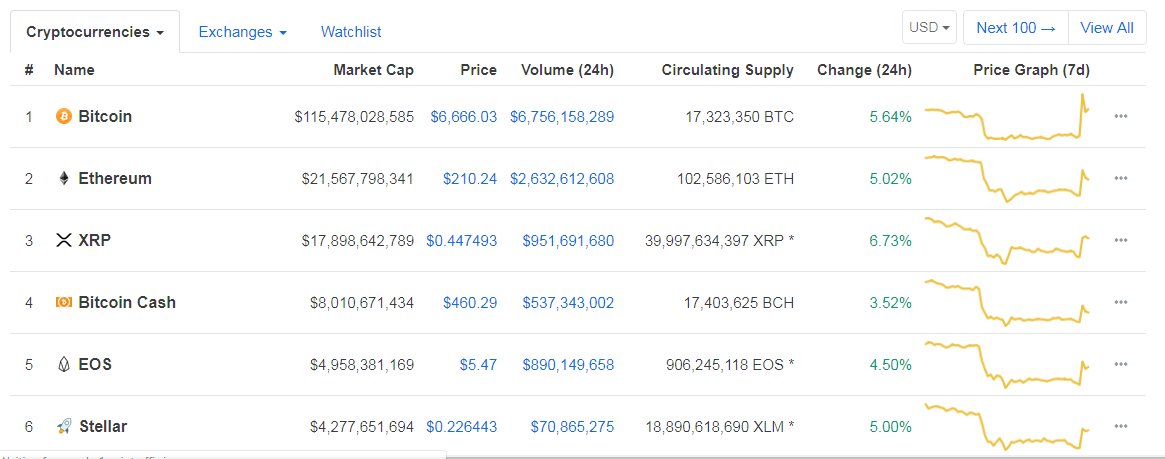
Task: Click the Bitcoin logo icon
Action: coord(63,117)
